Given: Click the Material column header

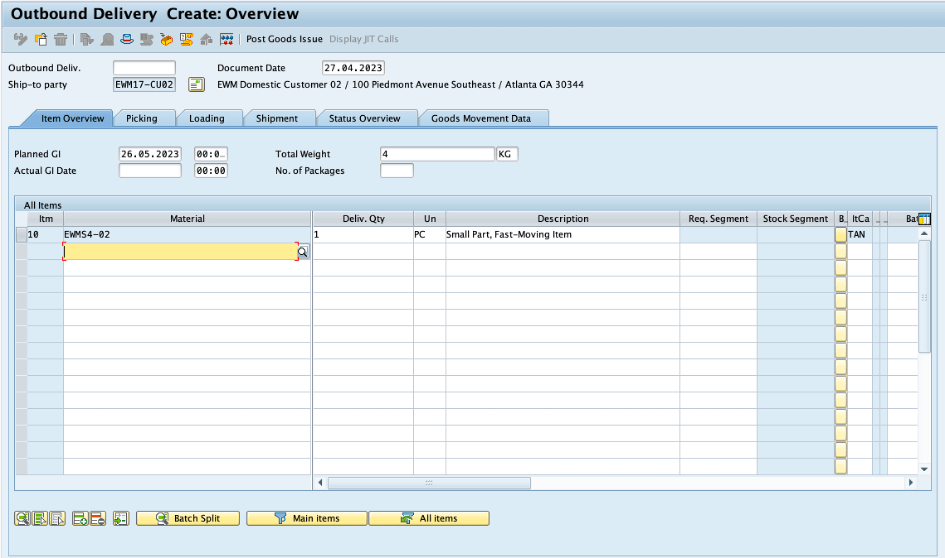Looking at the screenshot, I should tap(187, 219).
